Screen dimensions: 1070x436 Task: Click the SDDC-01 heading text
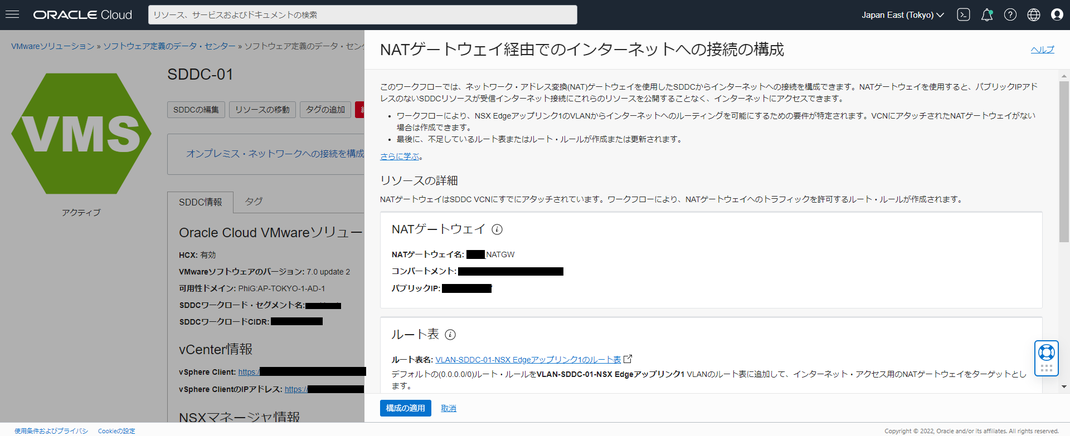201,74
